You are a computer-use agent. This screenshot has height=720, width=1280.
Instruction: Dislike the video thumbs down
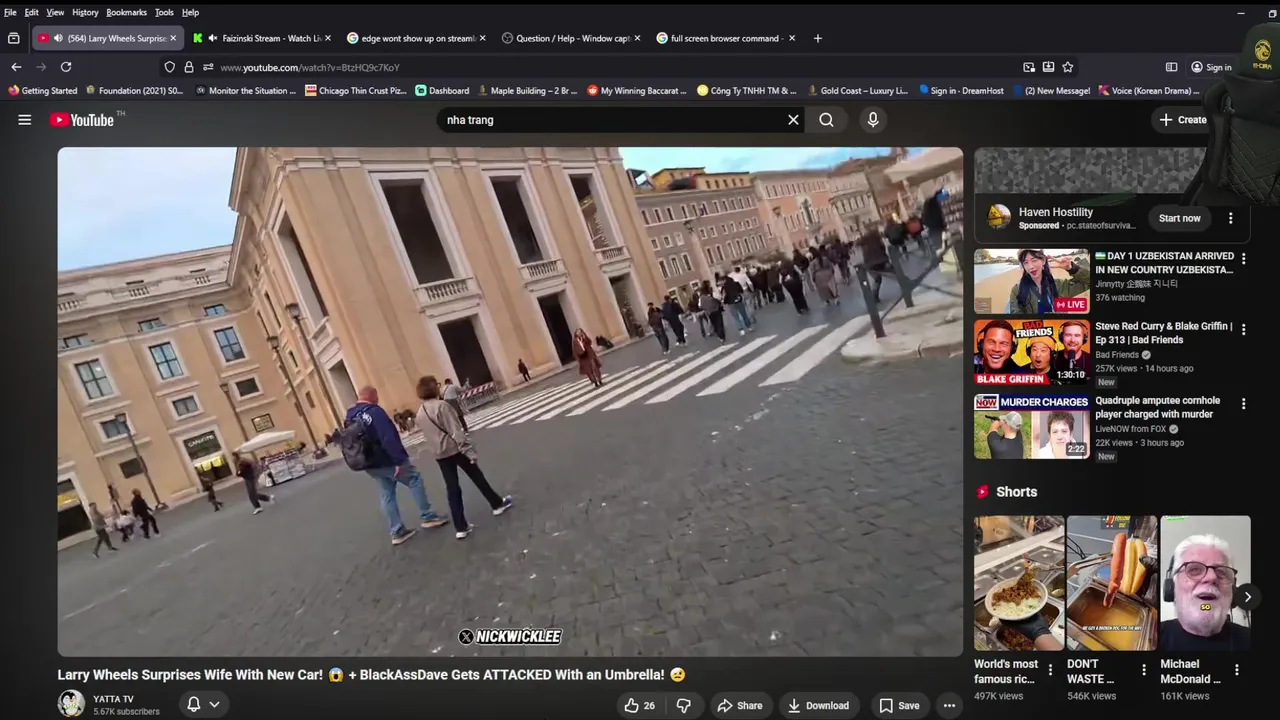(684, 705)
